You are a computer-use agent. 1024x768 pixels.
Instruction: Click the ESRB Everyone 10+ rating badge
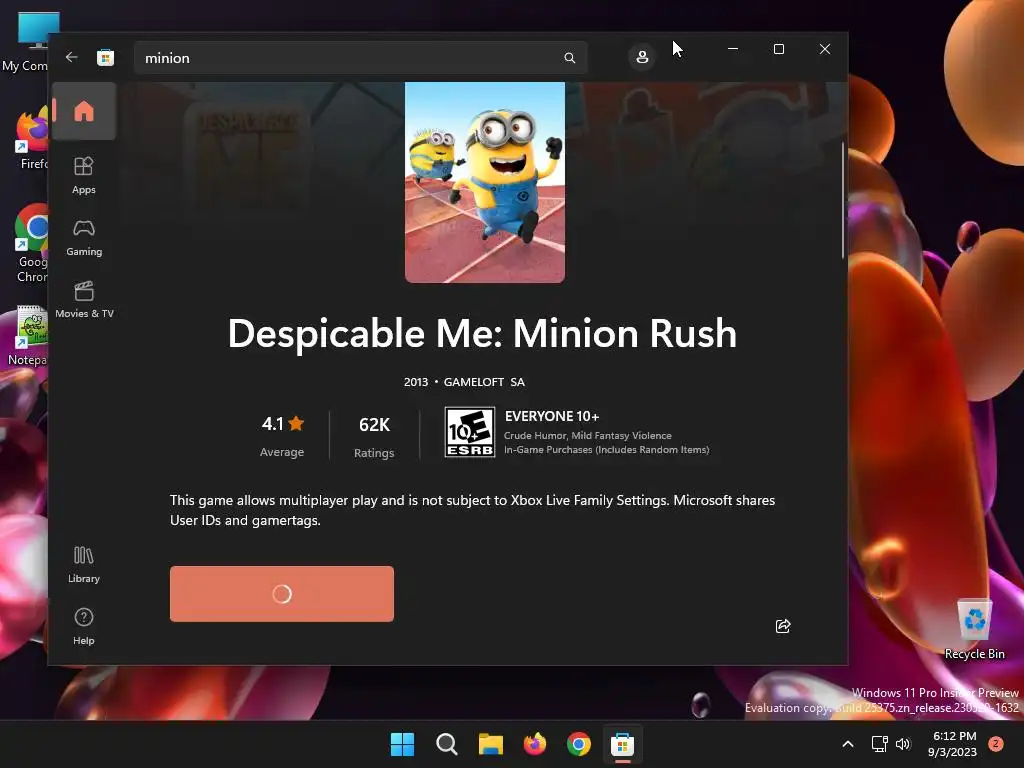pyautogui.click(x=470, y=432)
